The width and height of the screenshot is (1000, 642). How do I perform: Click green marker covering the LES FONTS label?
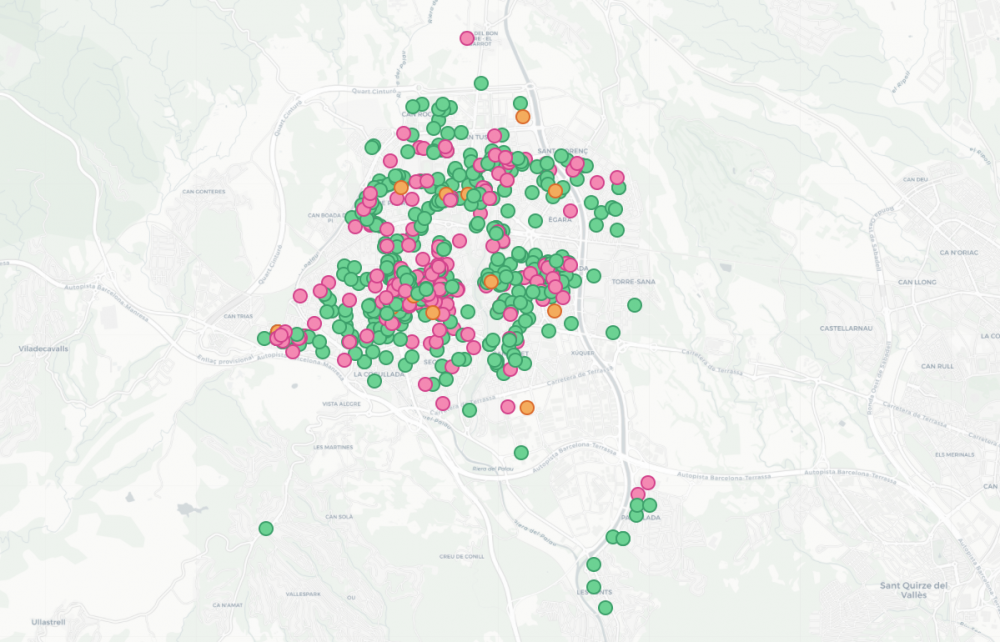pos(594,587)
